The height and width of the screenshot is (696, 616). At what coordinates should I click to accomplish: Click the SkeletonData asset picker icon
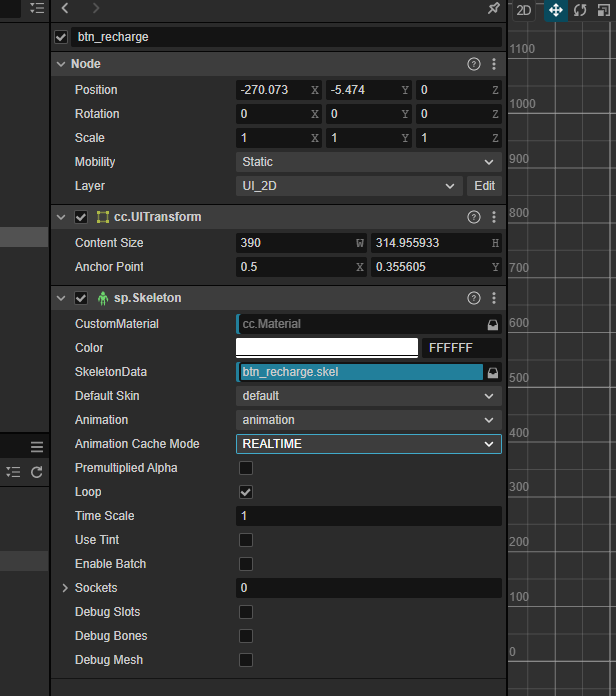pyautogui.click(x=493, y=373)
